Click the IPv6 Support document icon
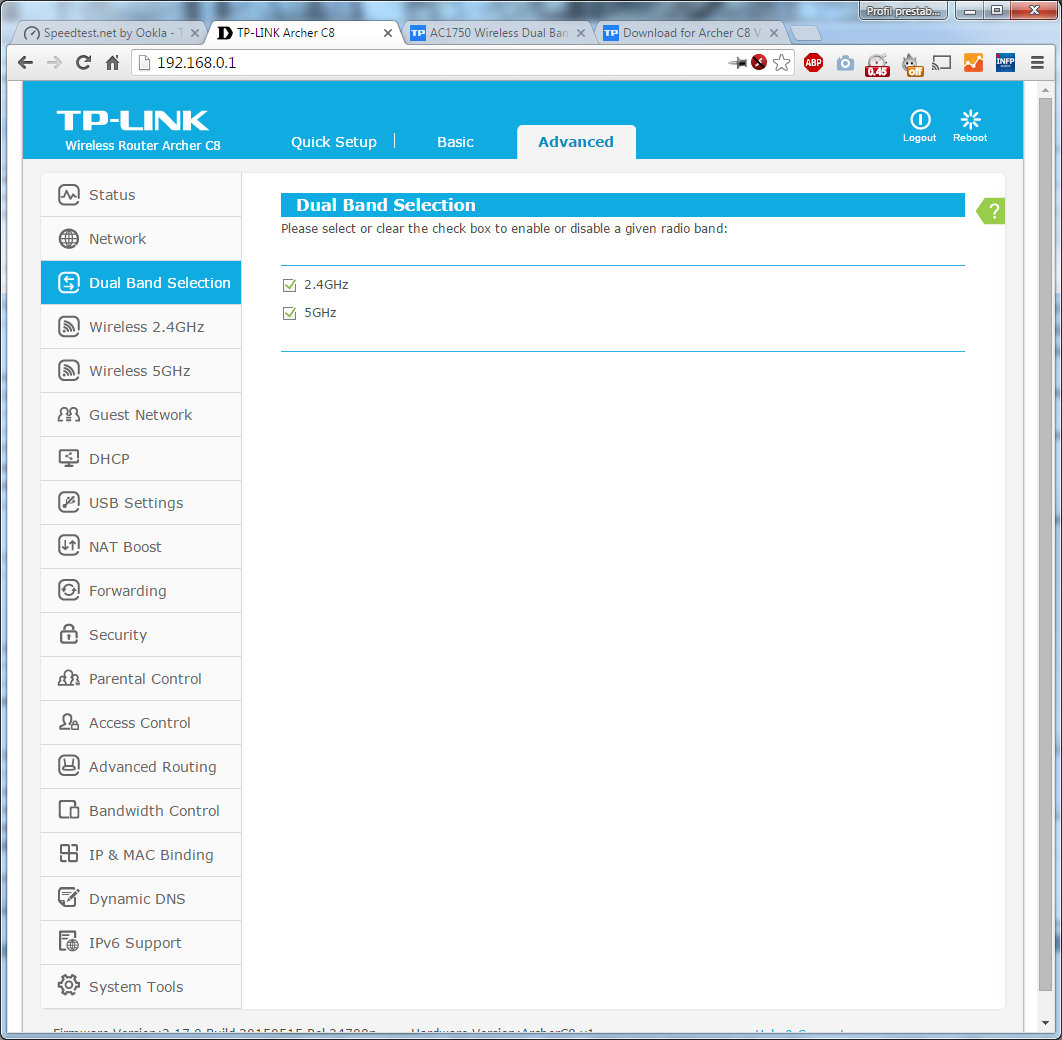Viewport: 1062px width, 1040px height. [x=68, y=942]
